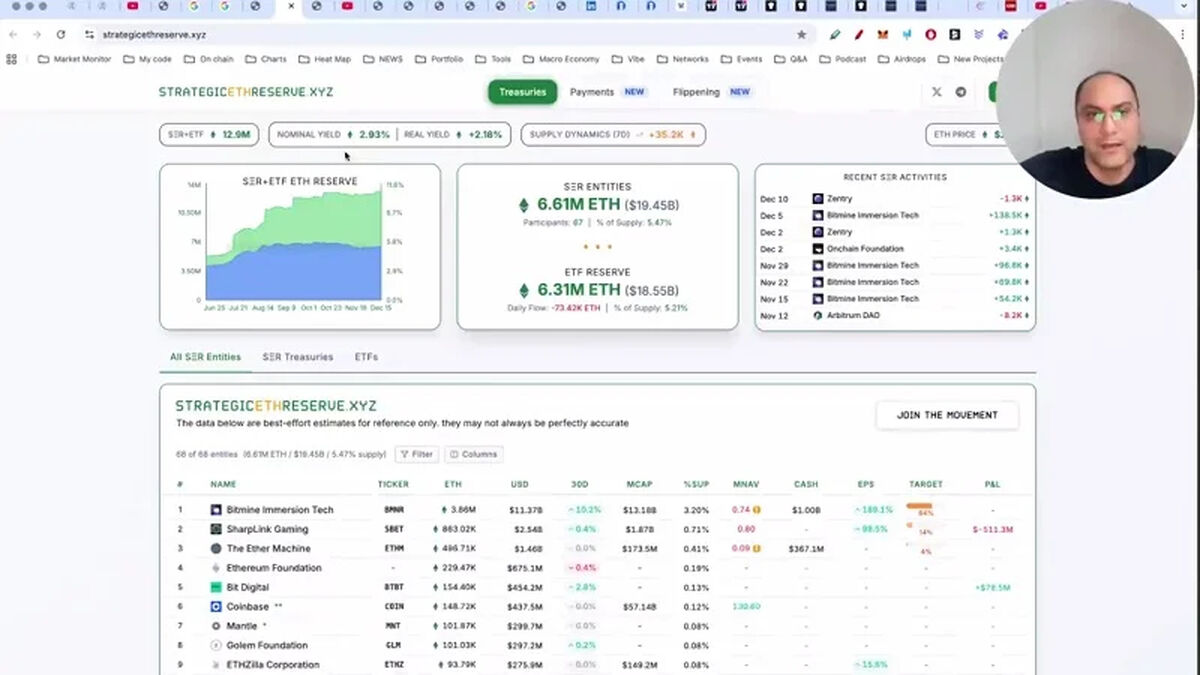Switch to the SER Treasuries tab

point(297,357)
